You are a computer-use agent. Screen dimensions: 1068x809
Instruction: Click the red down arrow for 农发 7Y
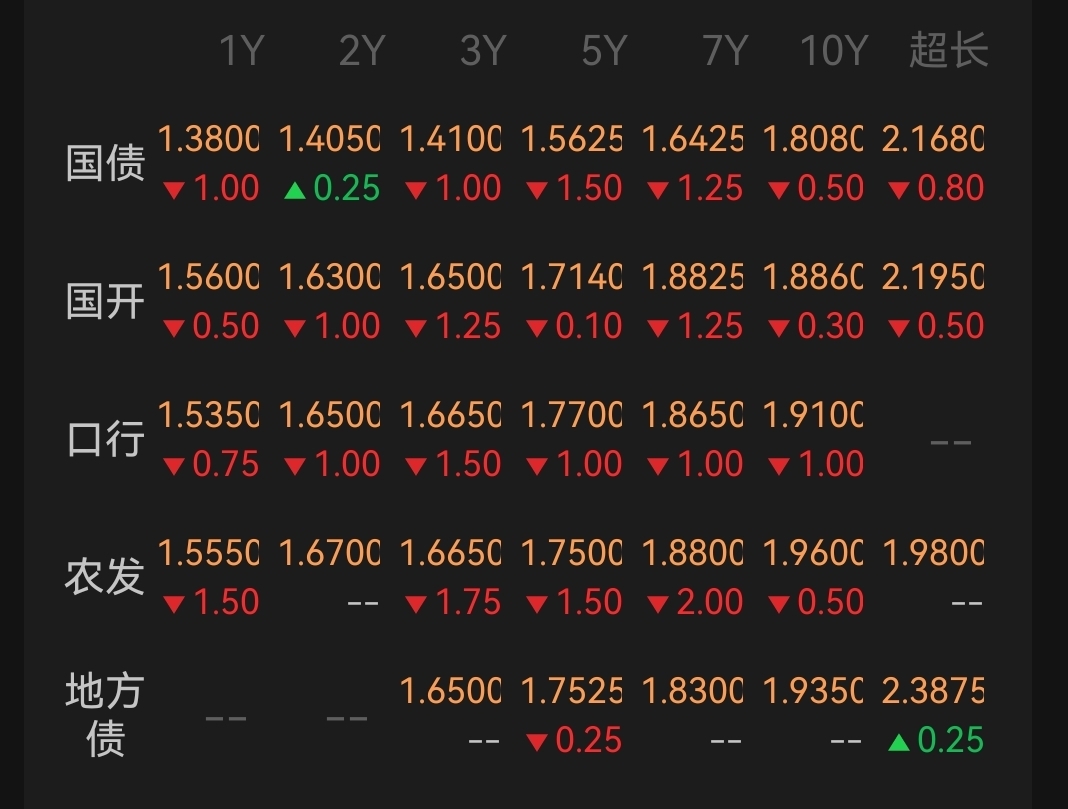click(657, 603)
